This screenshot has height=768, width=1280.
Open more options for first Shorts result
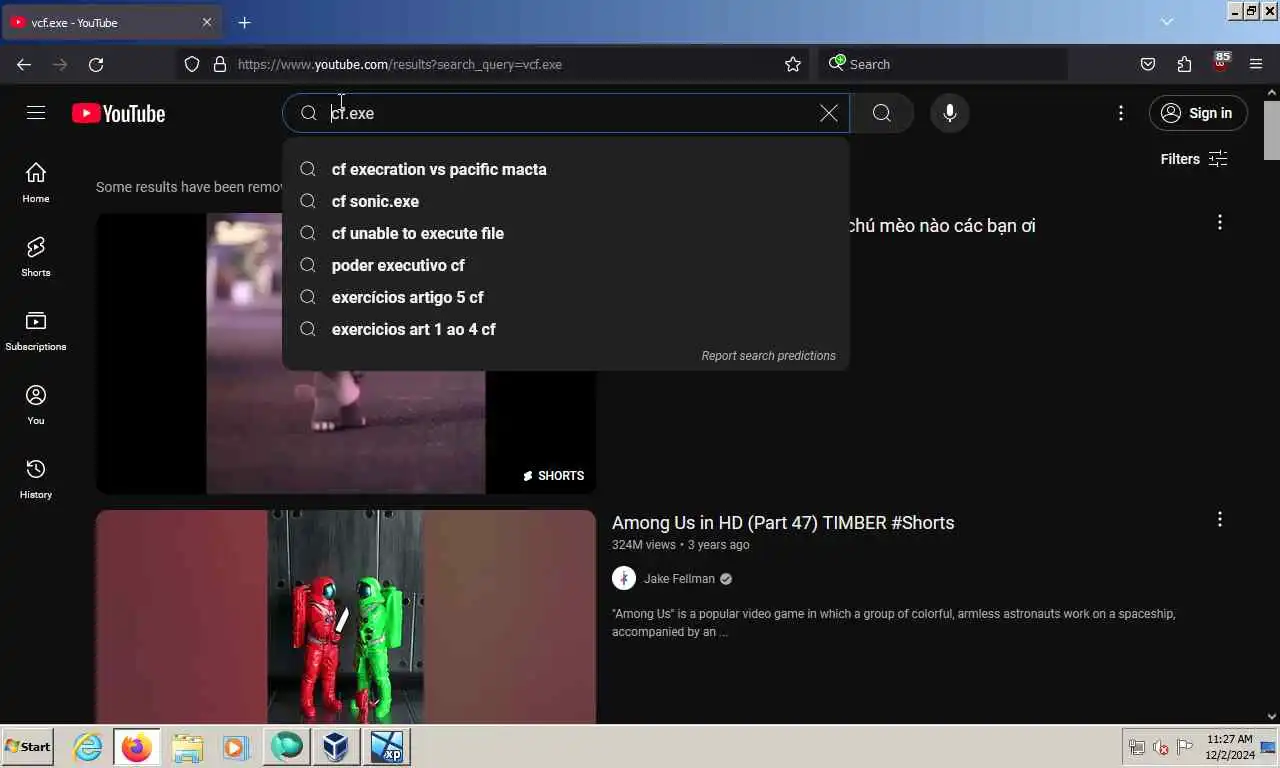(x=1219, y=222)
